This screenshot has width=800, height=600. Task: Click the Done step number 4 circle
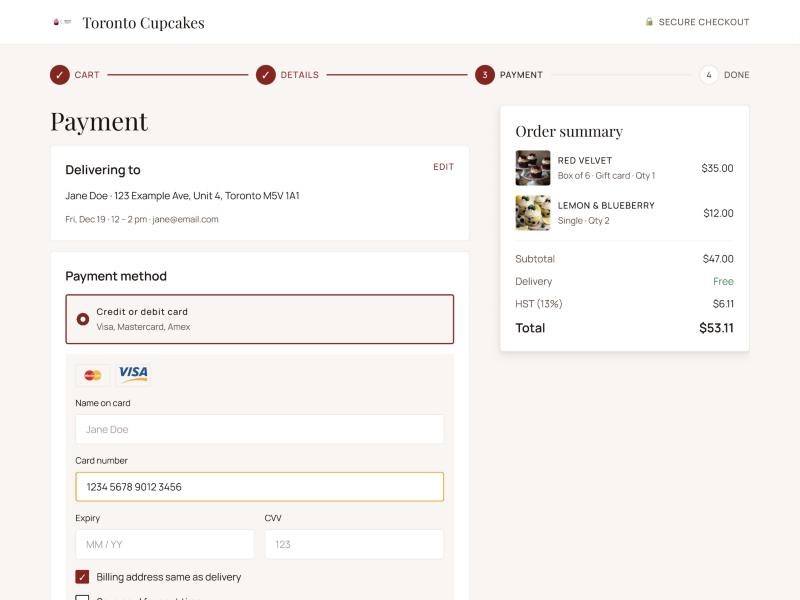(709, 75)
